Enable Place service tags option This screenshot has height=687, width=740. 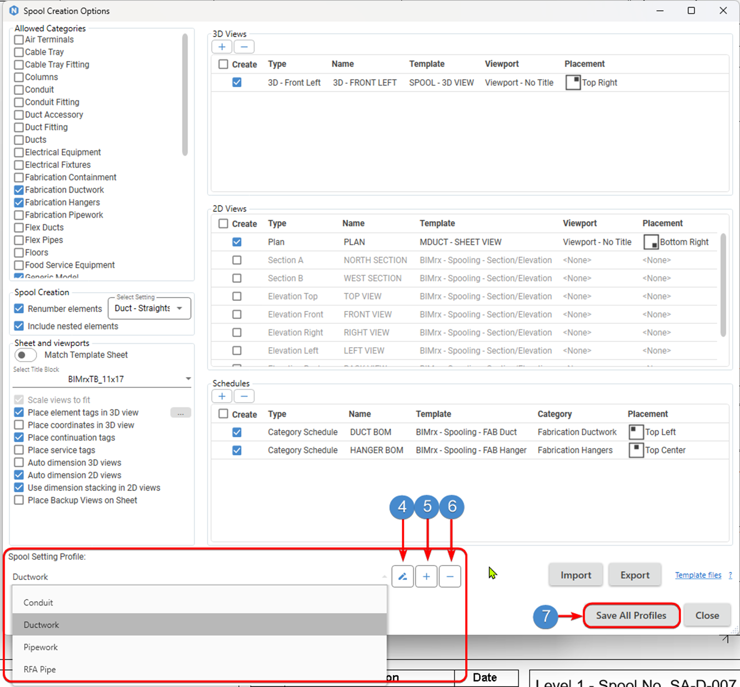tap(19, 450)
